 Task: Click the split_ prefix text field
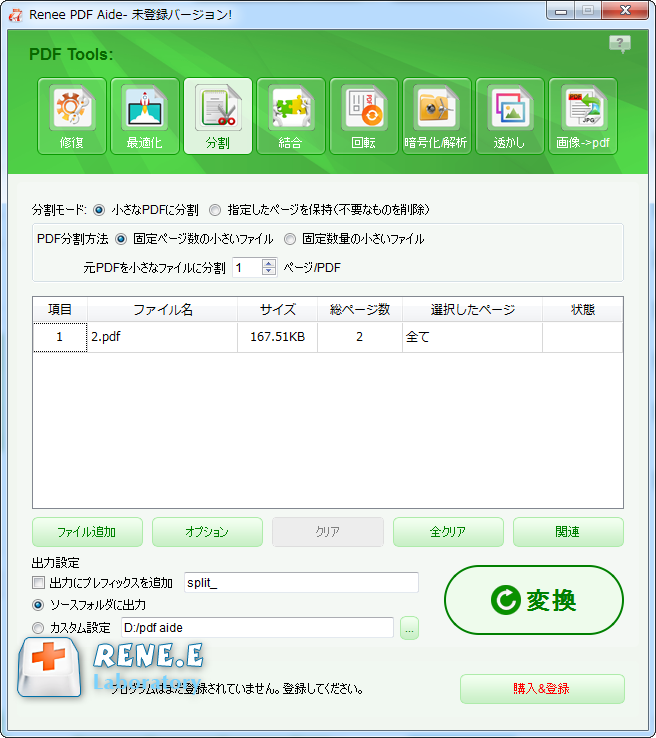(301, 583)
